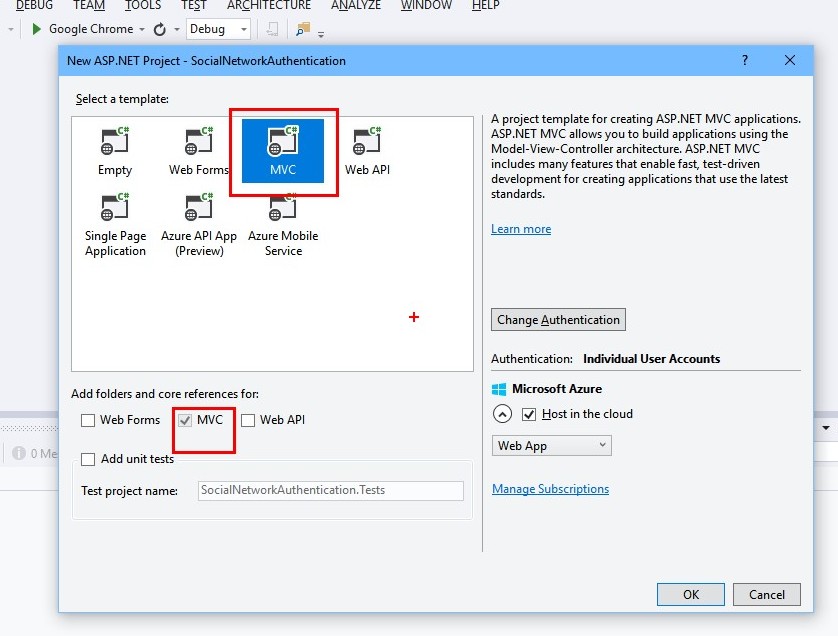This screenshot has width=838, height=636.
Task: Open the Learn more link
Action: coord(521,229)
